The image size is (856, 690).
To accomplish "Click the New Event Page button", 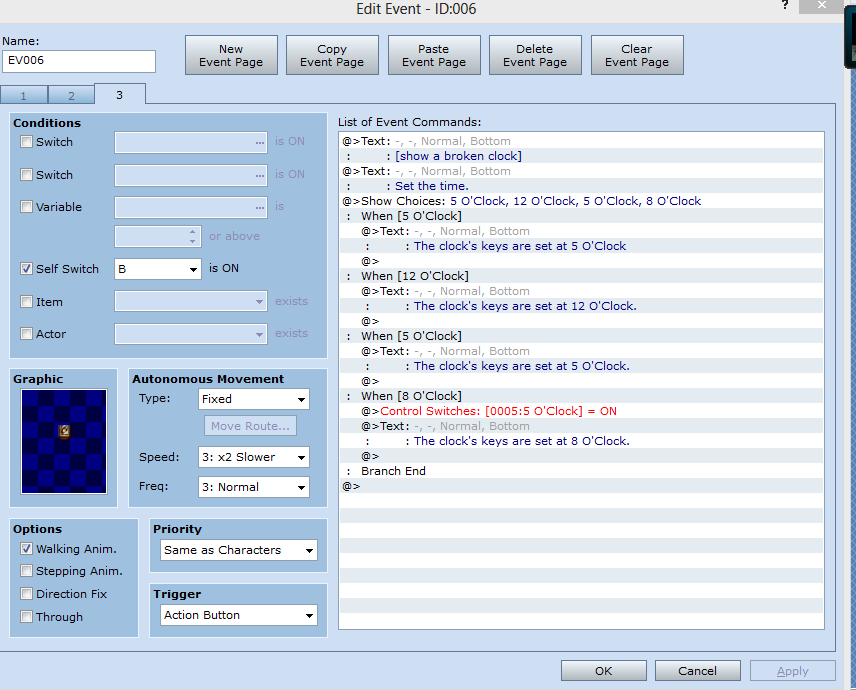I will 231,55.
